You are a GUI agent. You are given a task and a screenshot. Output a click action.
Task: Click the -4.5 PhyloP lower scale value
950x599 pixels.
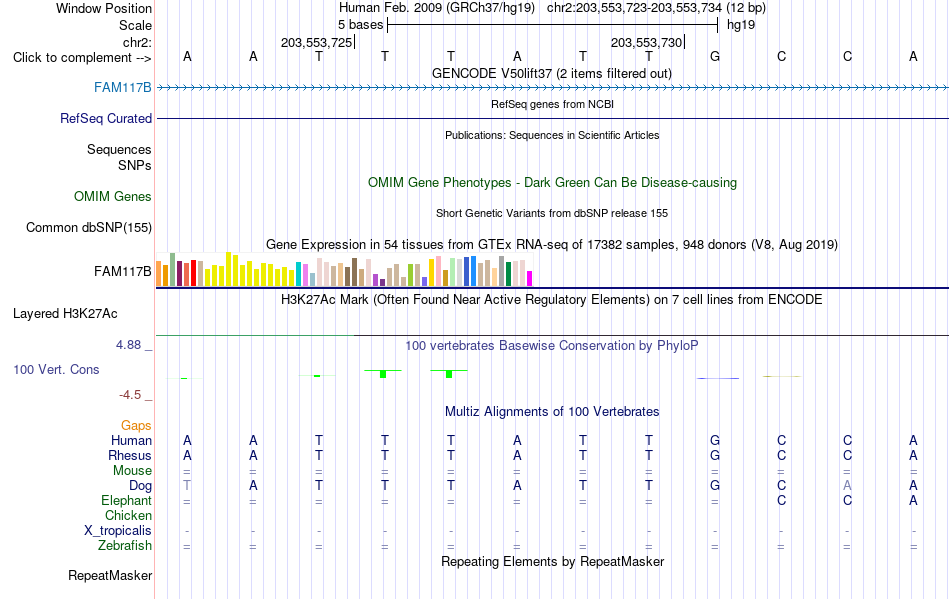(130, 395)
